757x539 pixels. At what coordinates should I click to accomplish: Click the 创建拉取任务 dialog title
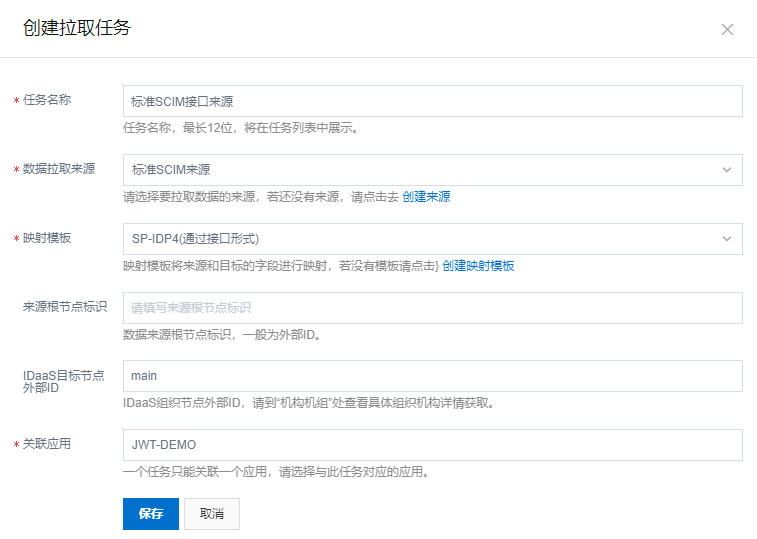pos(77,28)
